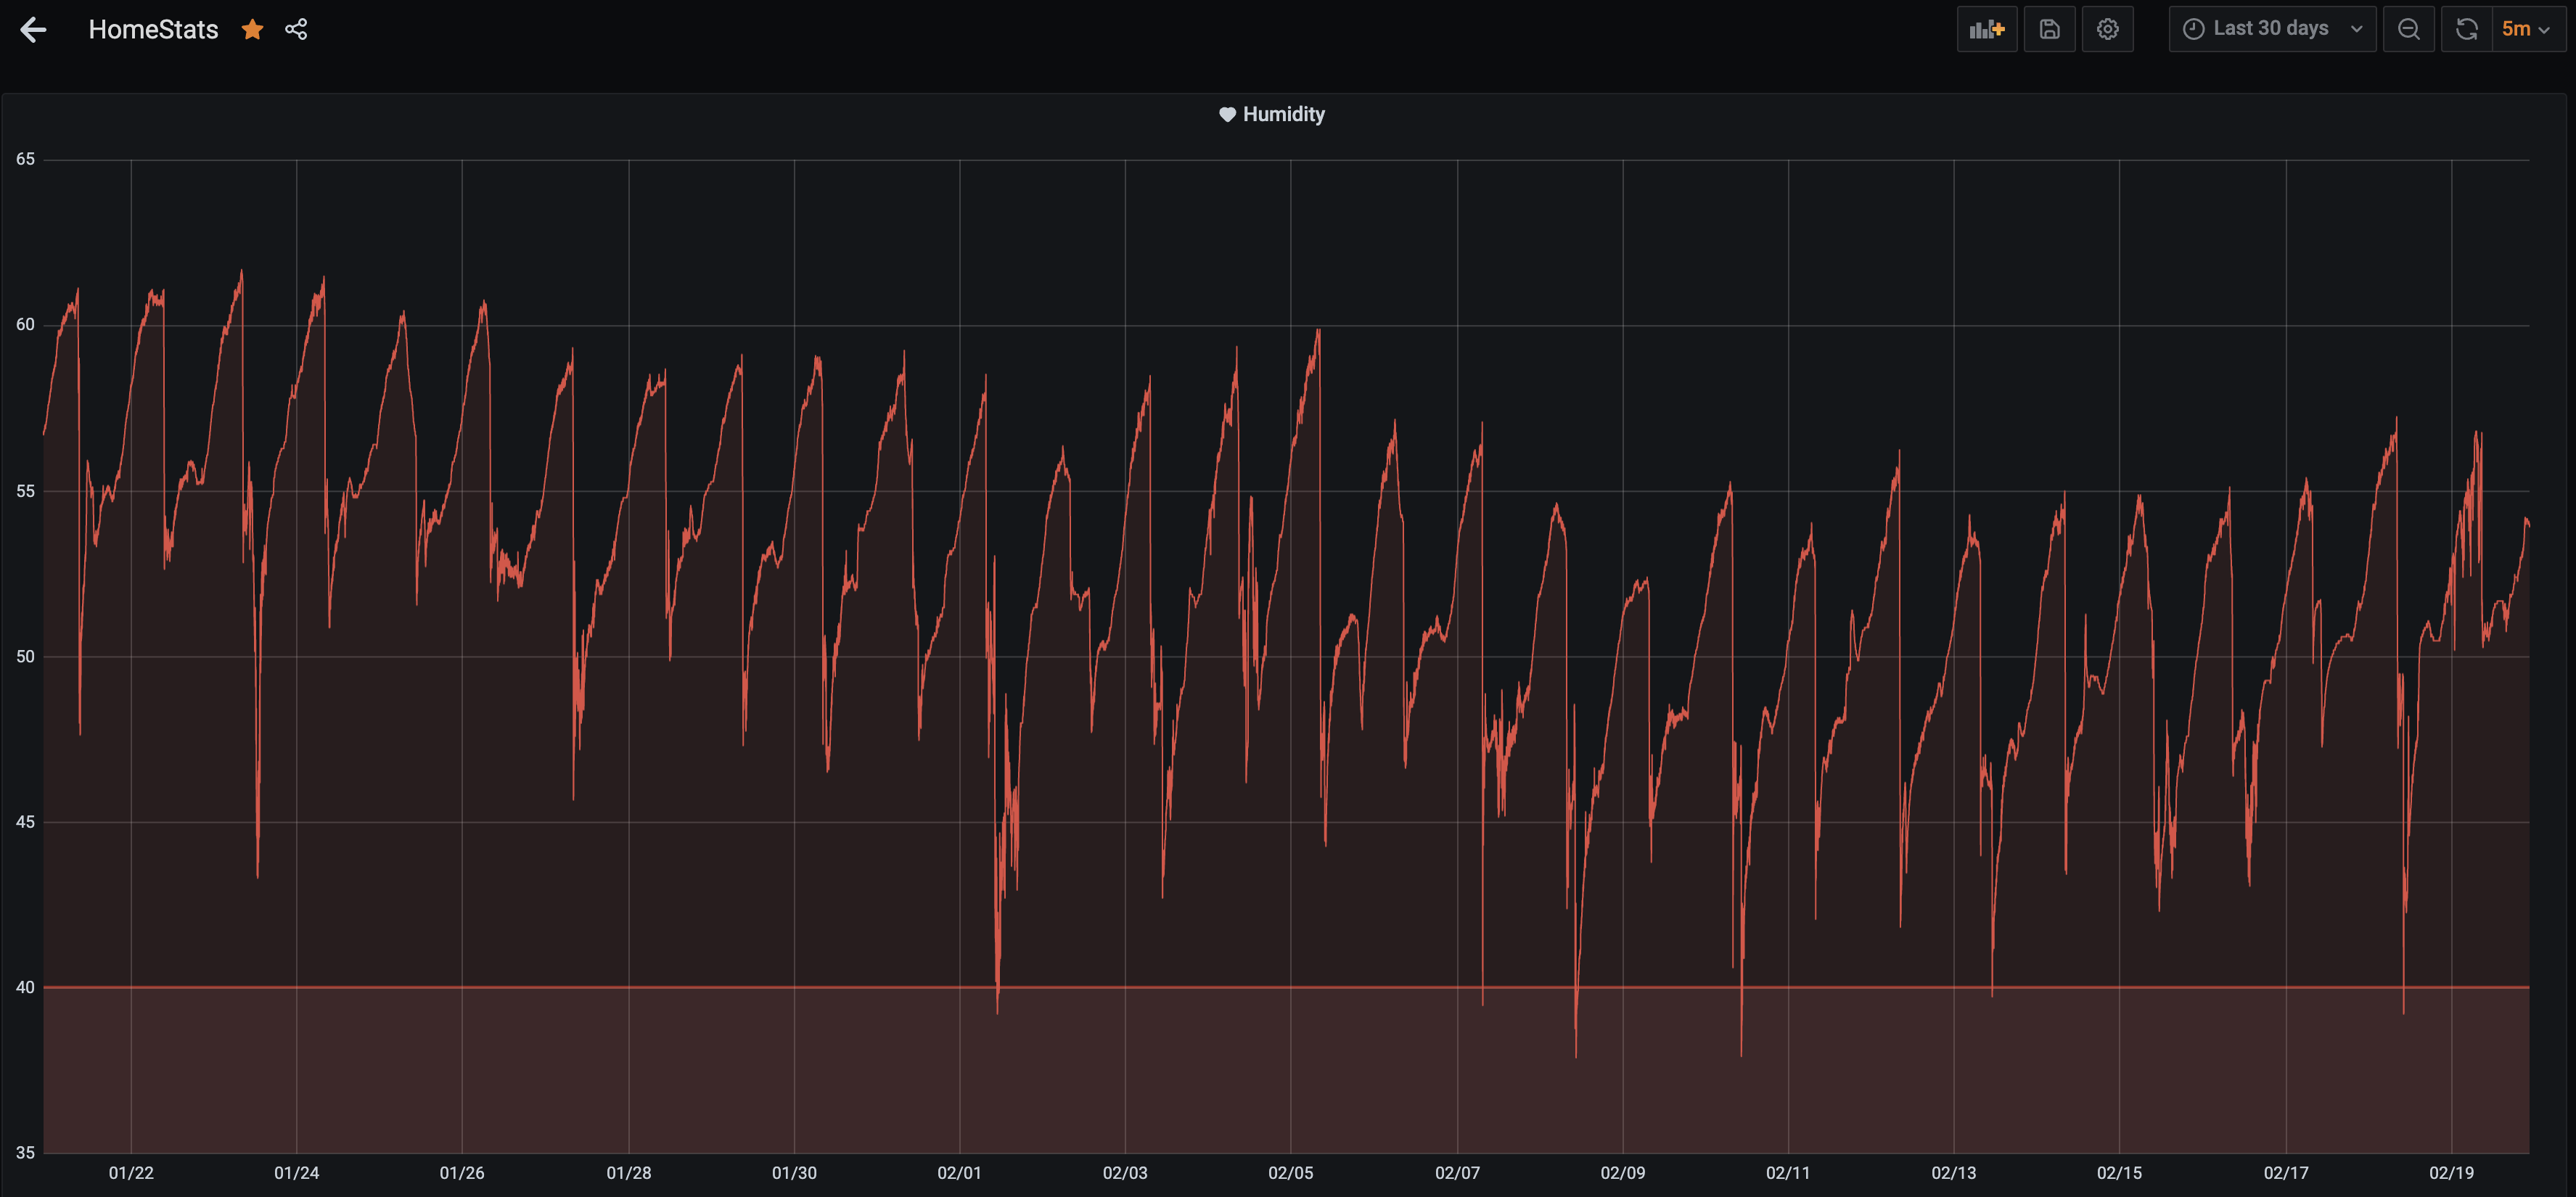
Task: Expand the 5m refresh interval dropdown
Action: pyautogui.click(x=2527, y=29)
